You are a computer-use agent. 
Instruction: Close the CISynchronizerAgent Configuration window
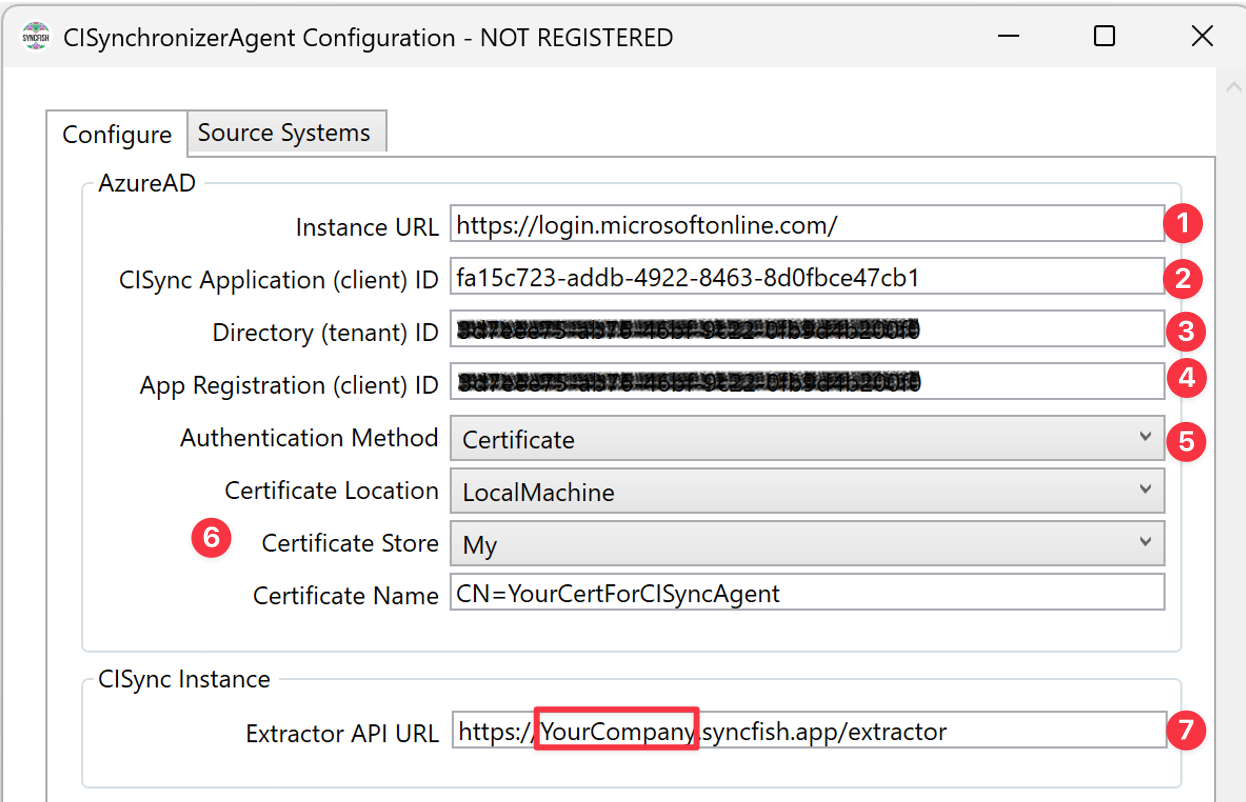click(1201, 37)
